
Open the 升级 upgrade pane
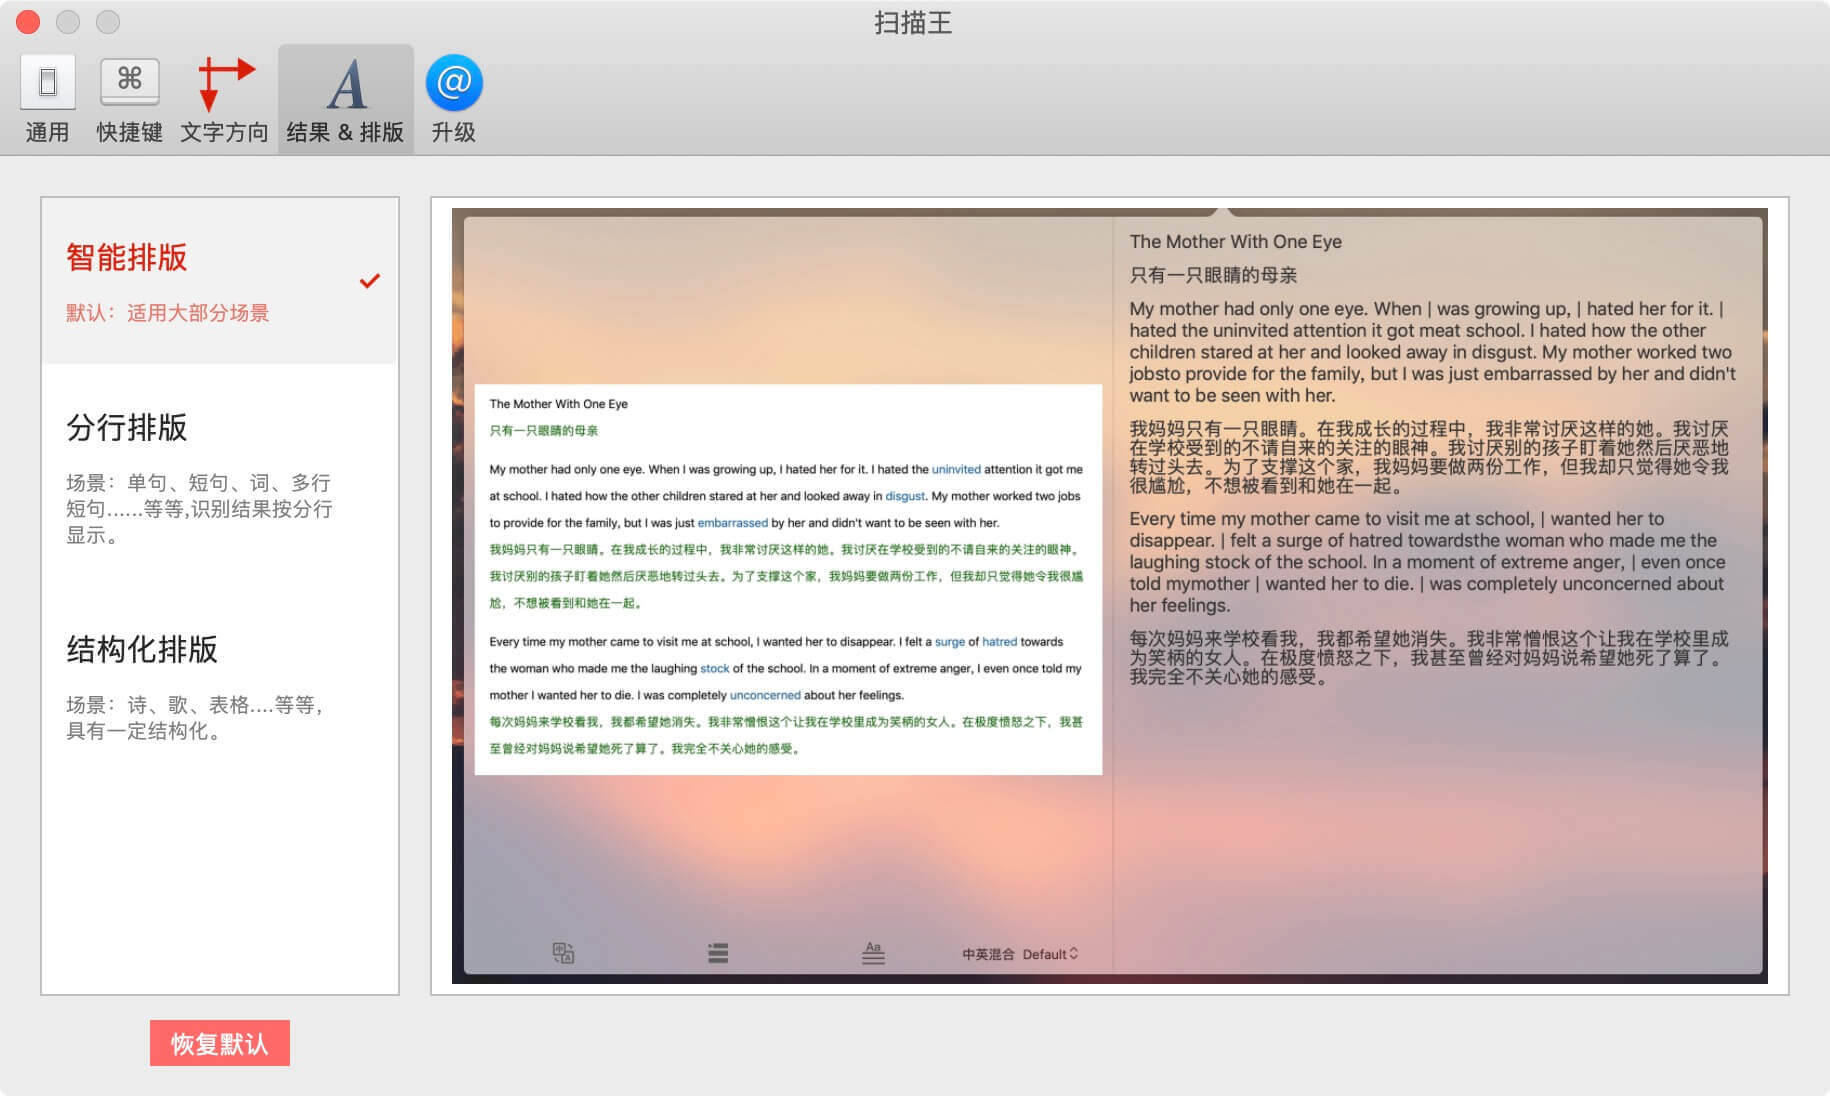453,99
